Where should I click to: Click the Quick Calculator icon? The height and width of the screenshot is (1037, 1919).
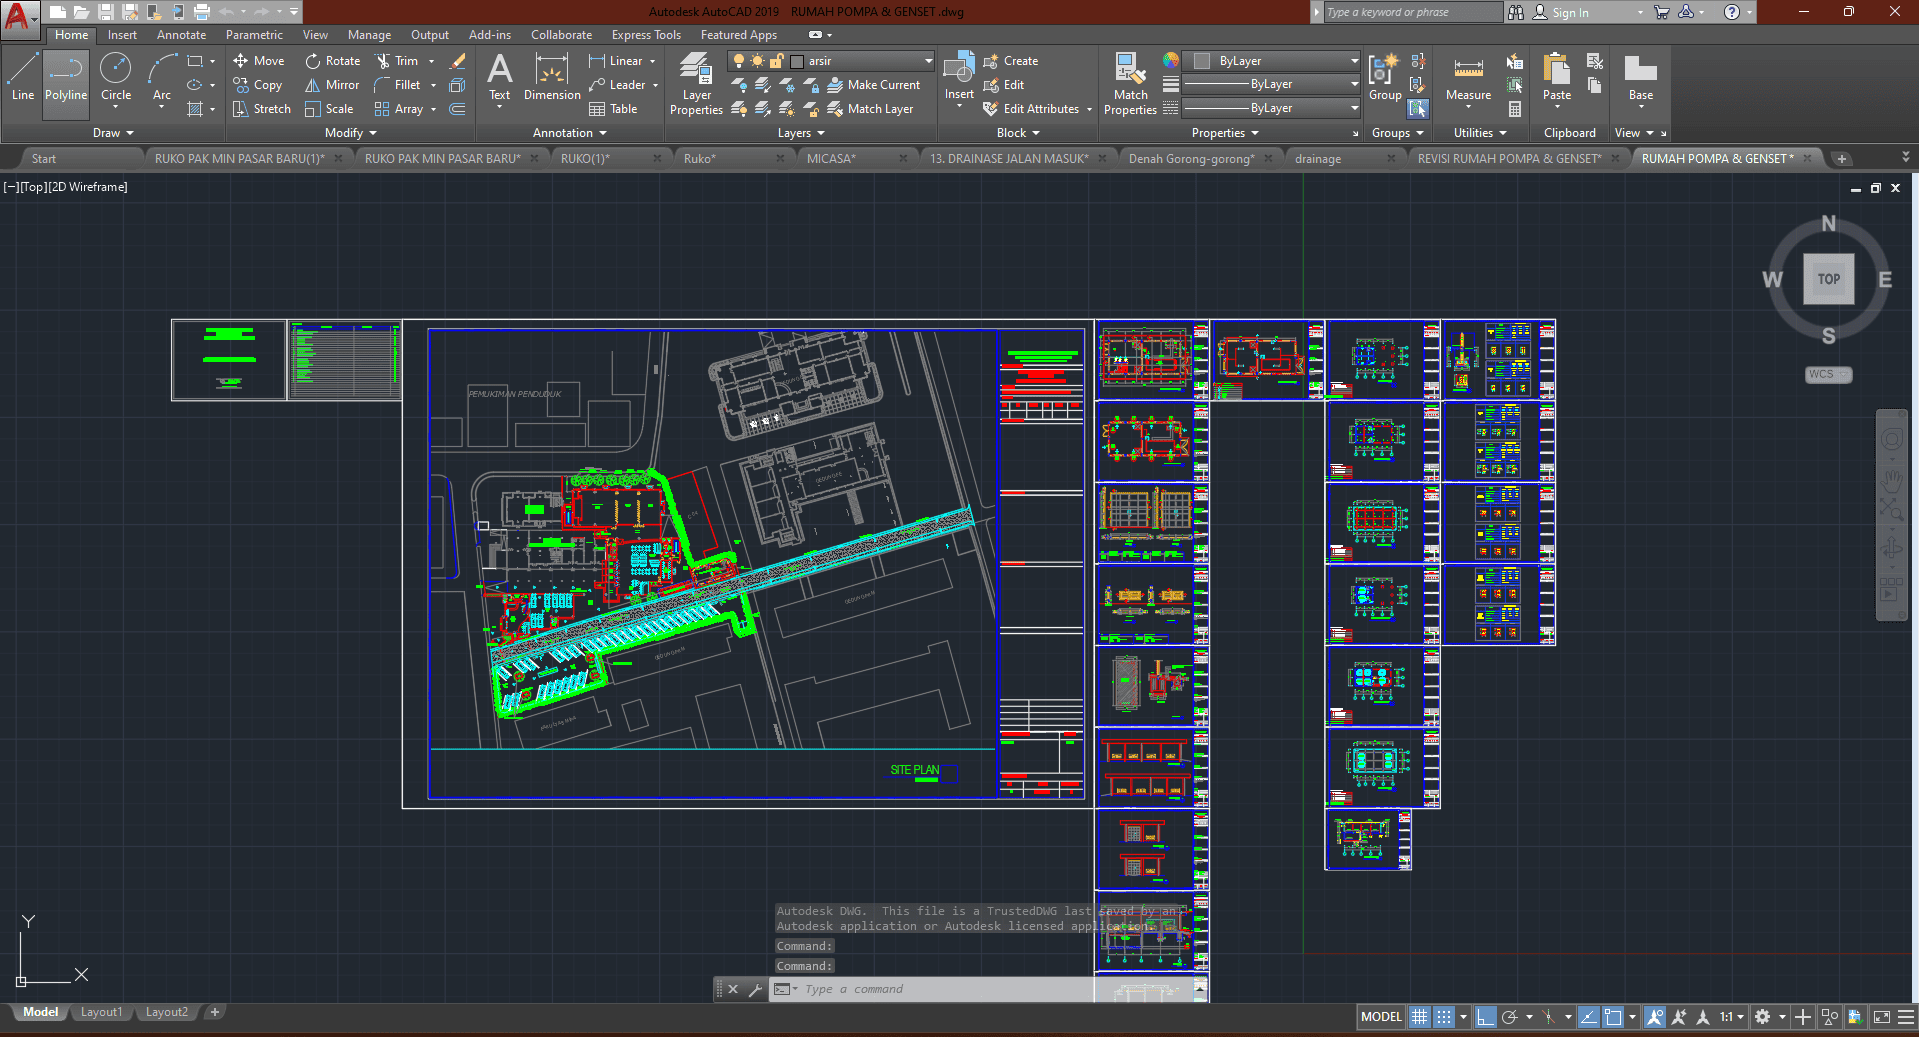pyautogui.click(x=1515, y=109)
